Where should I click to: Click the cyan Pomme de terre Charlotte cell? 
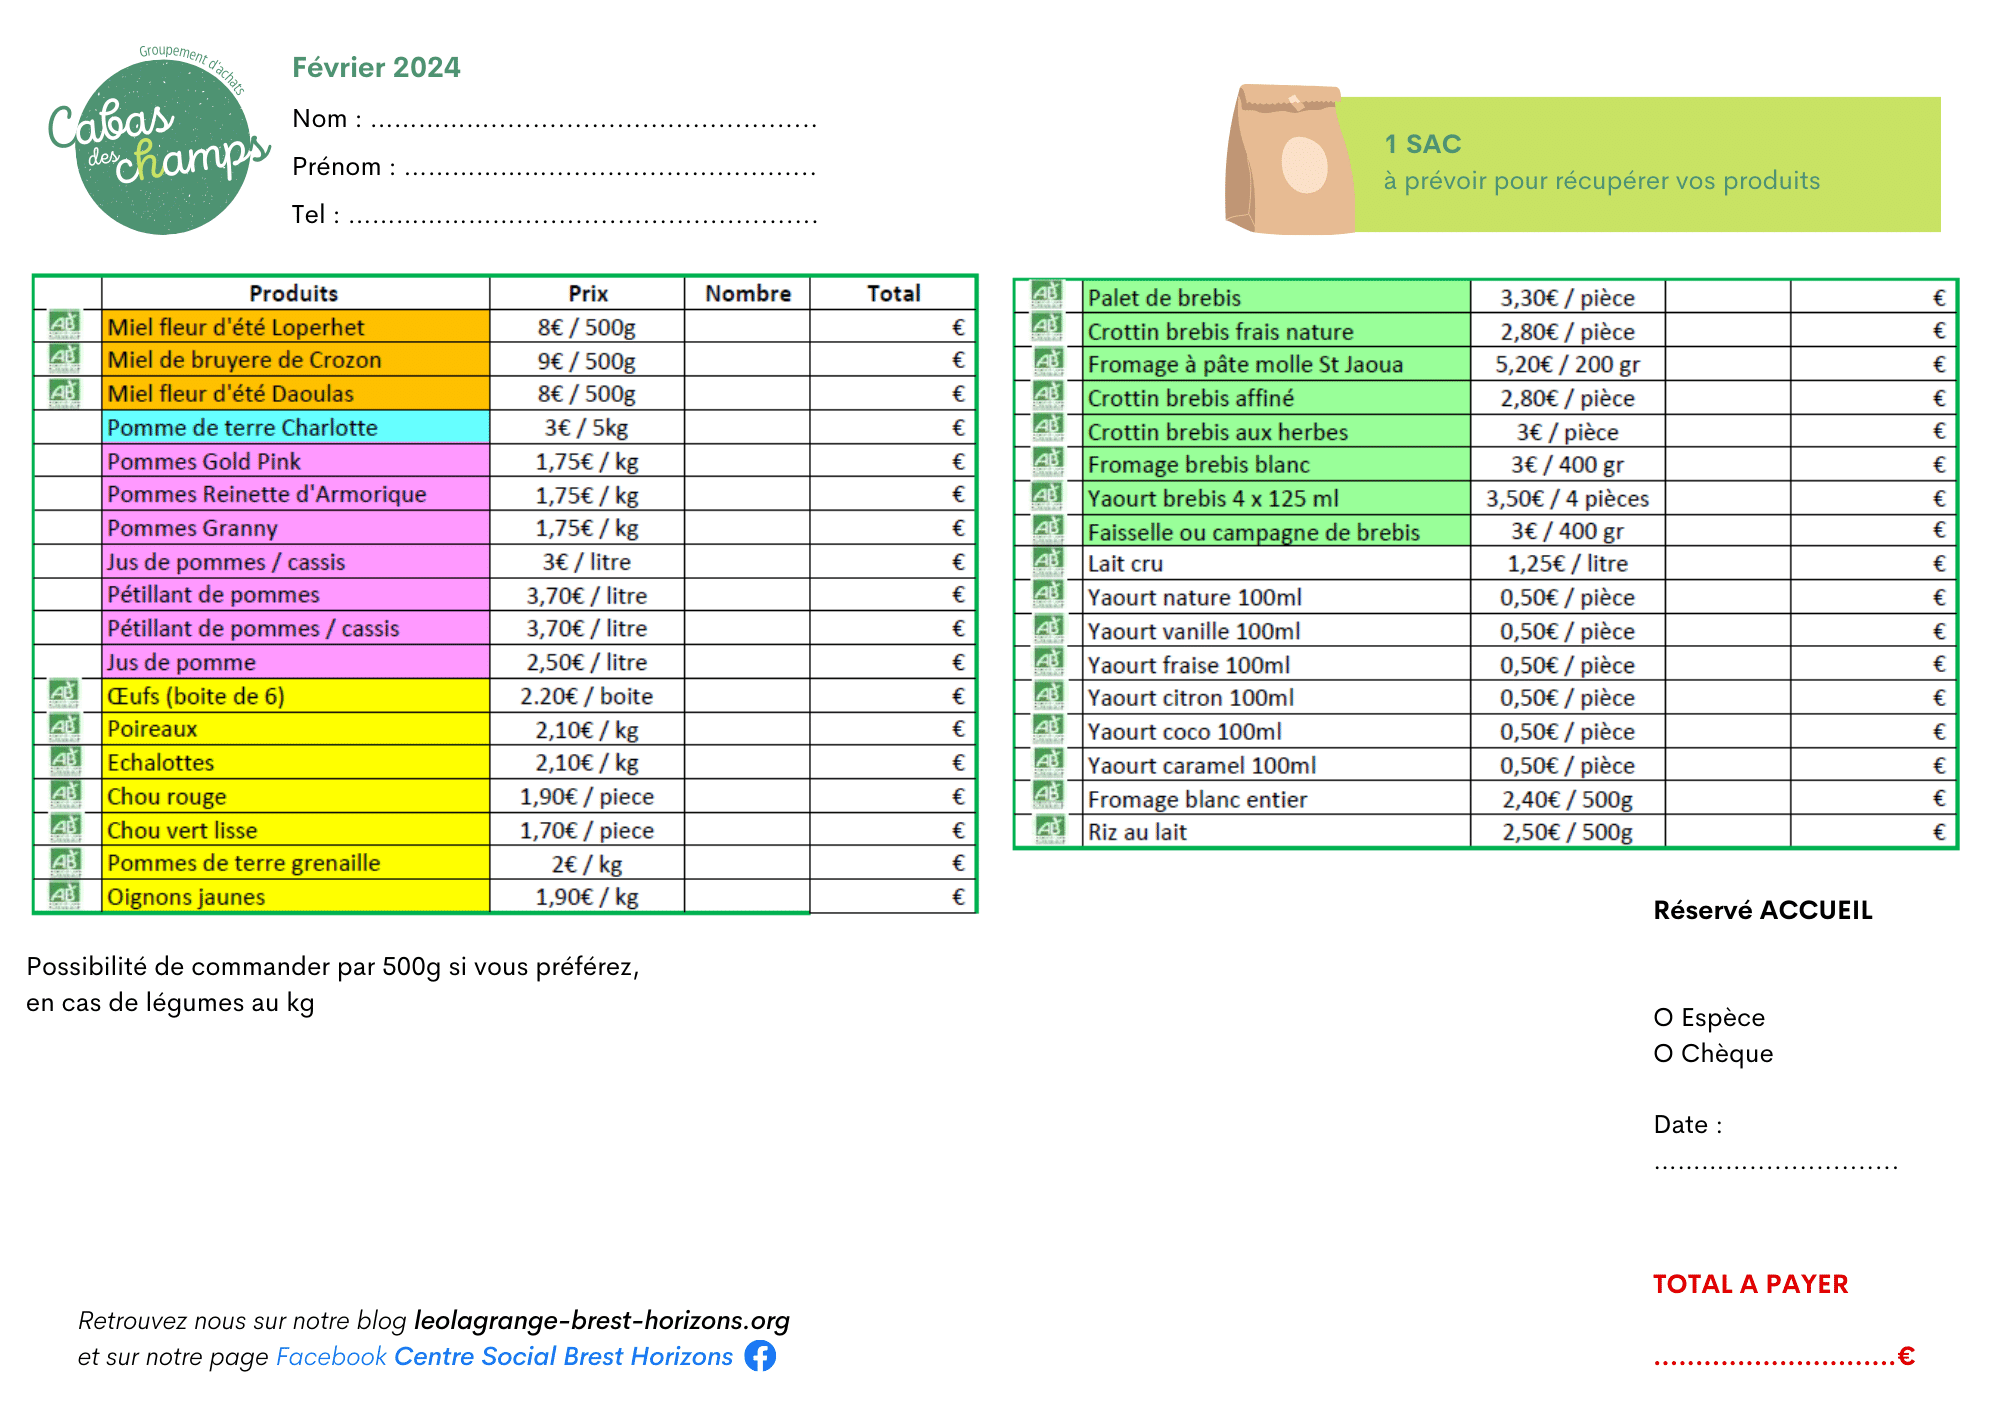tap(295, 428)
